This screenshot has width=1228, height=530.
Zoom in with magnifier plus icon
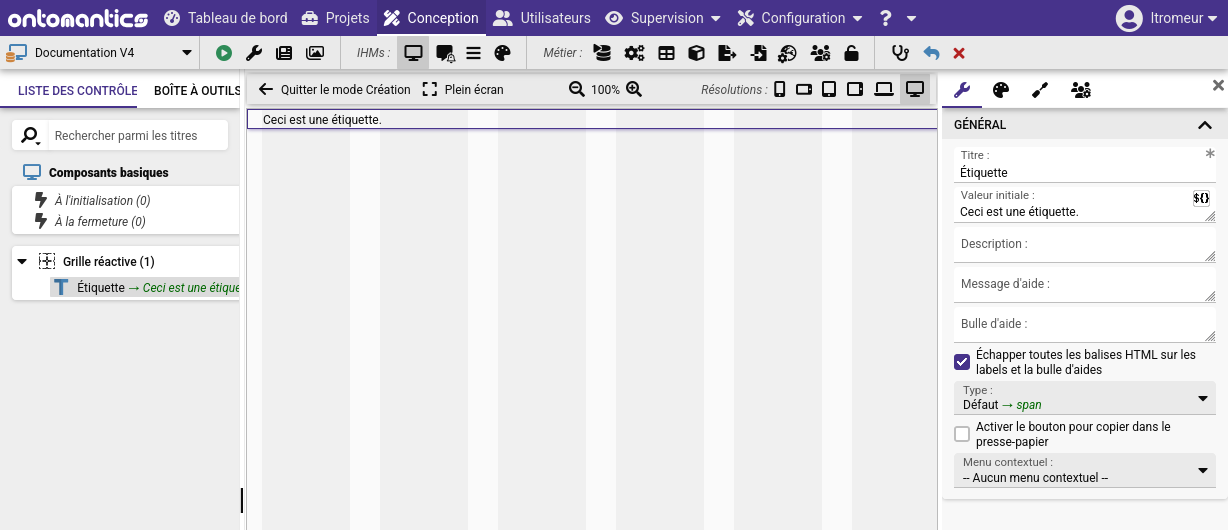point(633,89)
